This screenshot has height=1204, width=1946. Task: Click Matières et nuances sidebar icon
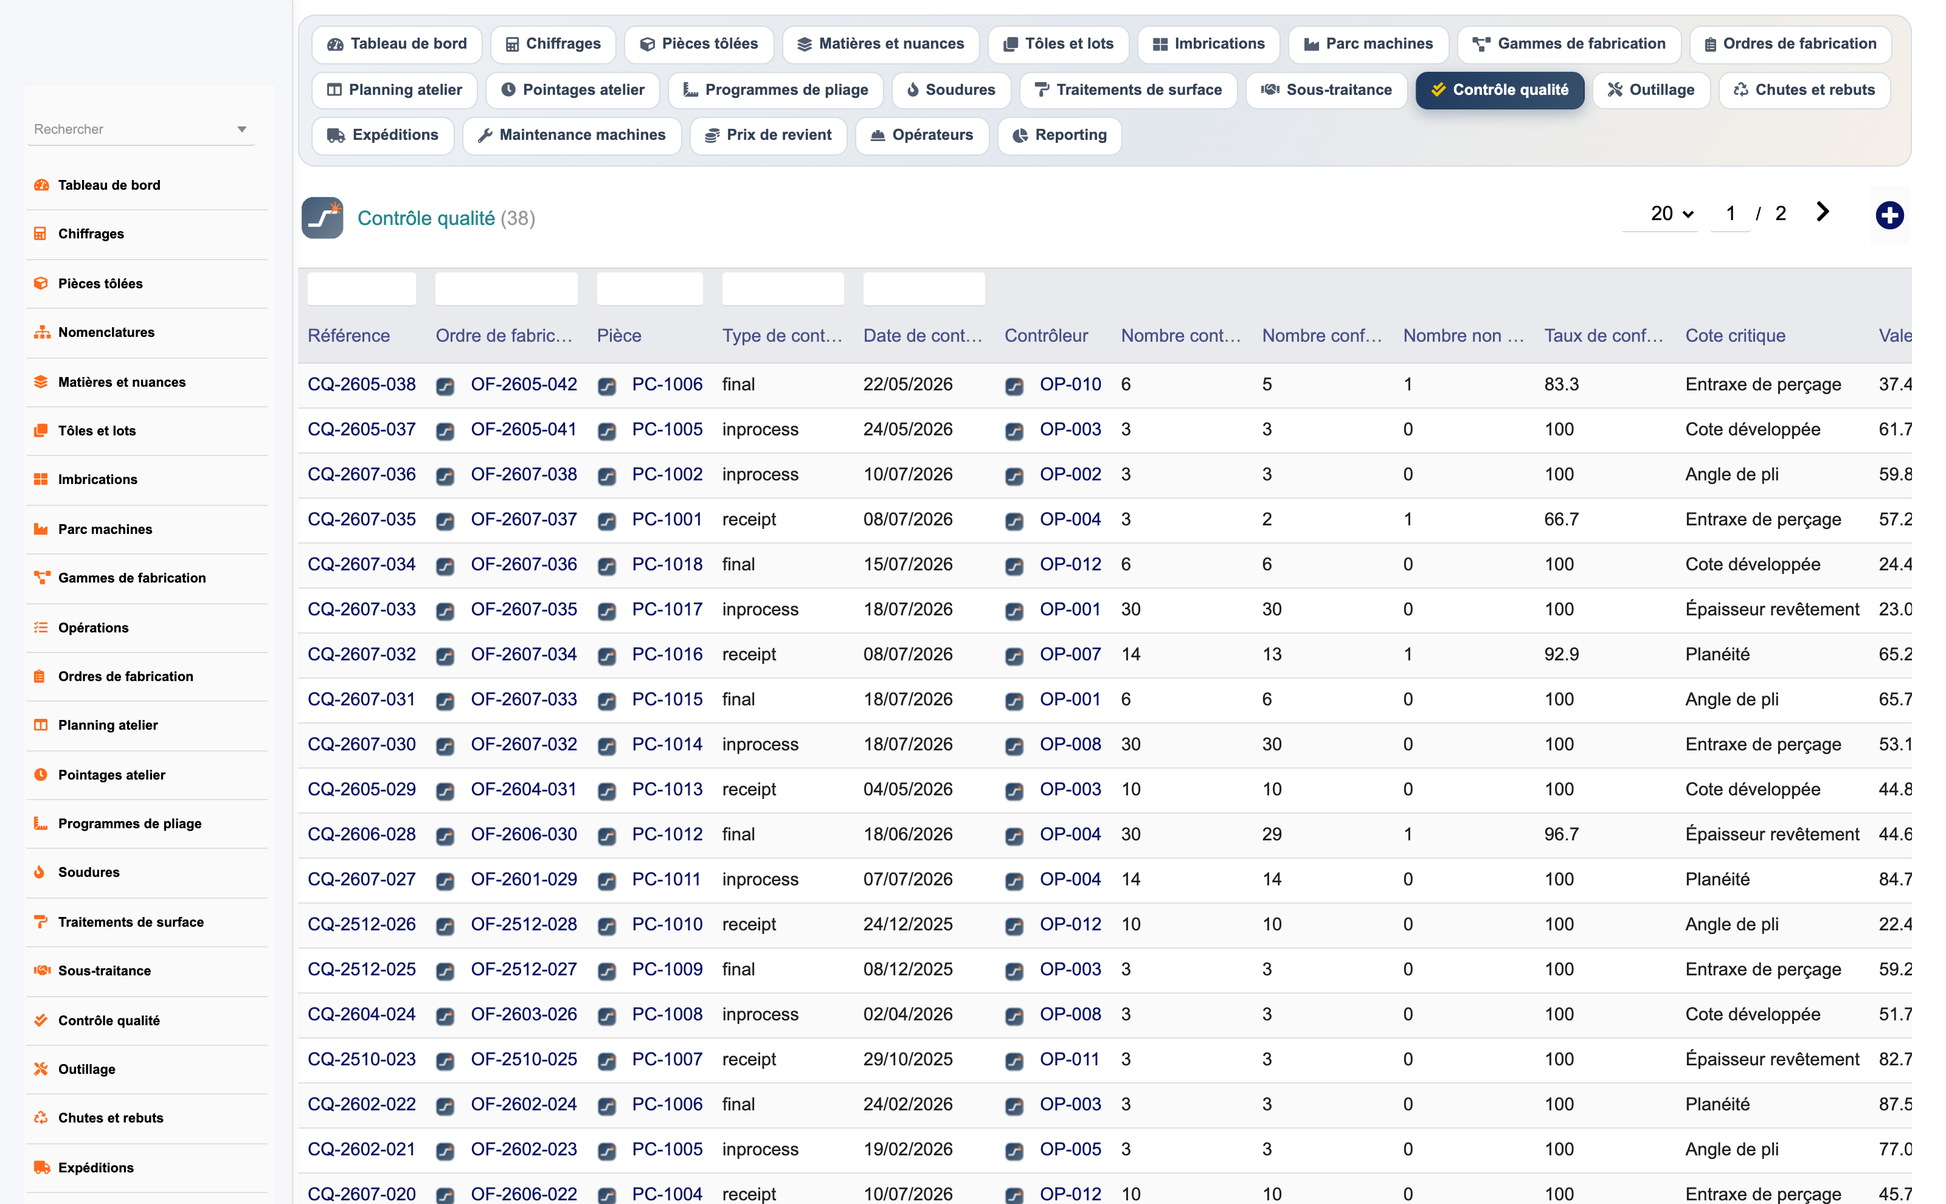point(41,382)
